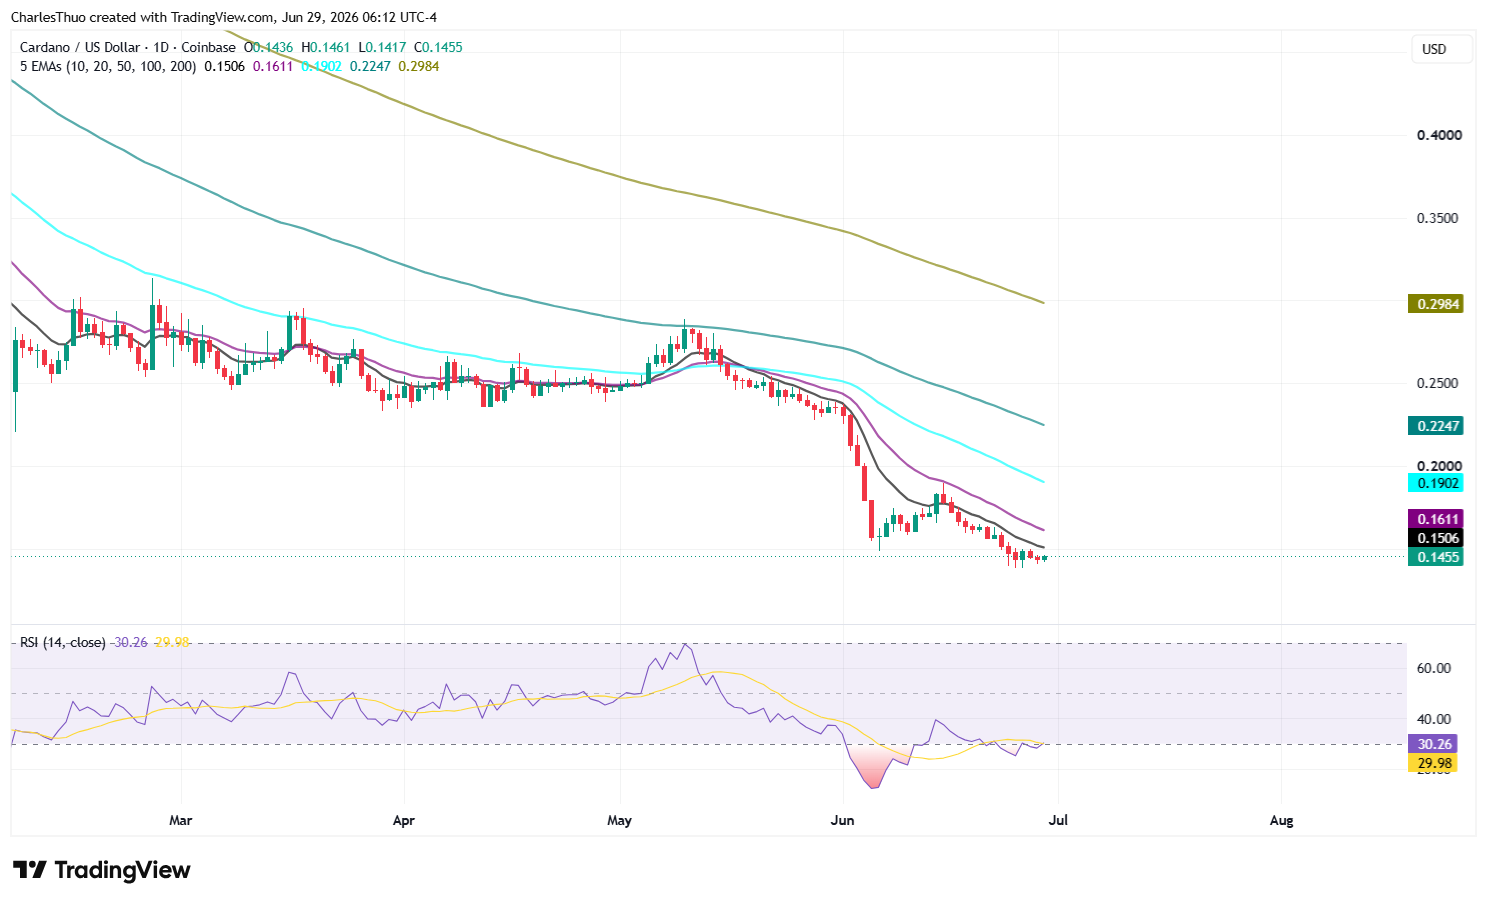Click the 0.2247 teal price axis tag
Screen dimensions: 1487x904
coord(1435,426)
